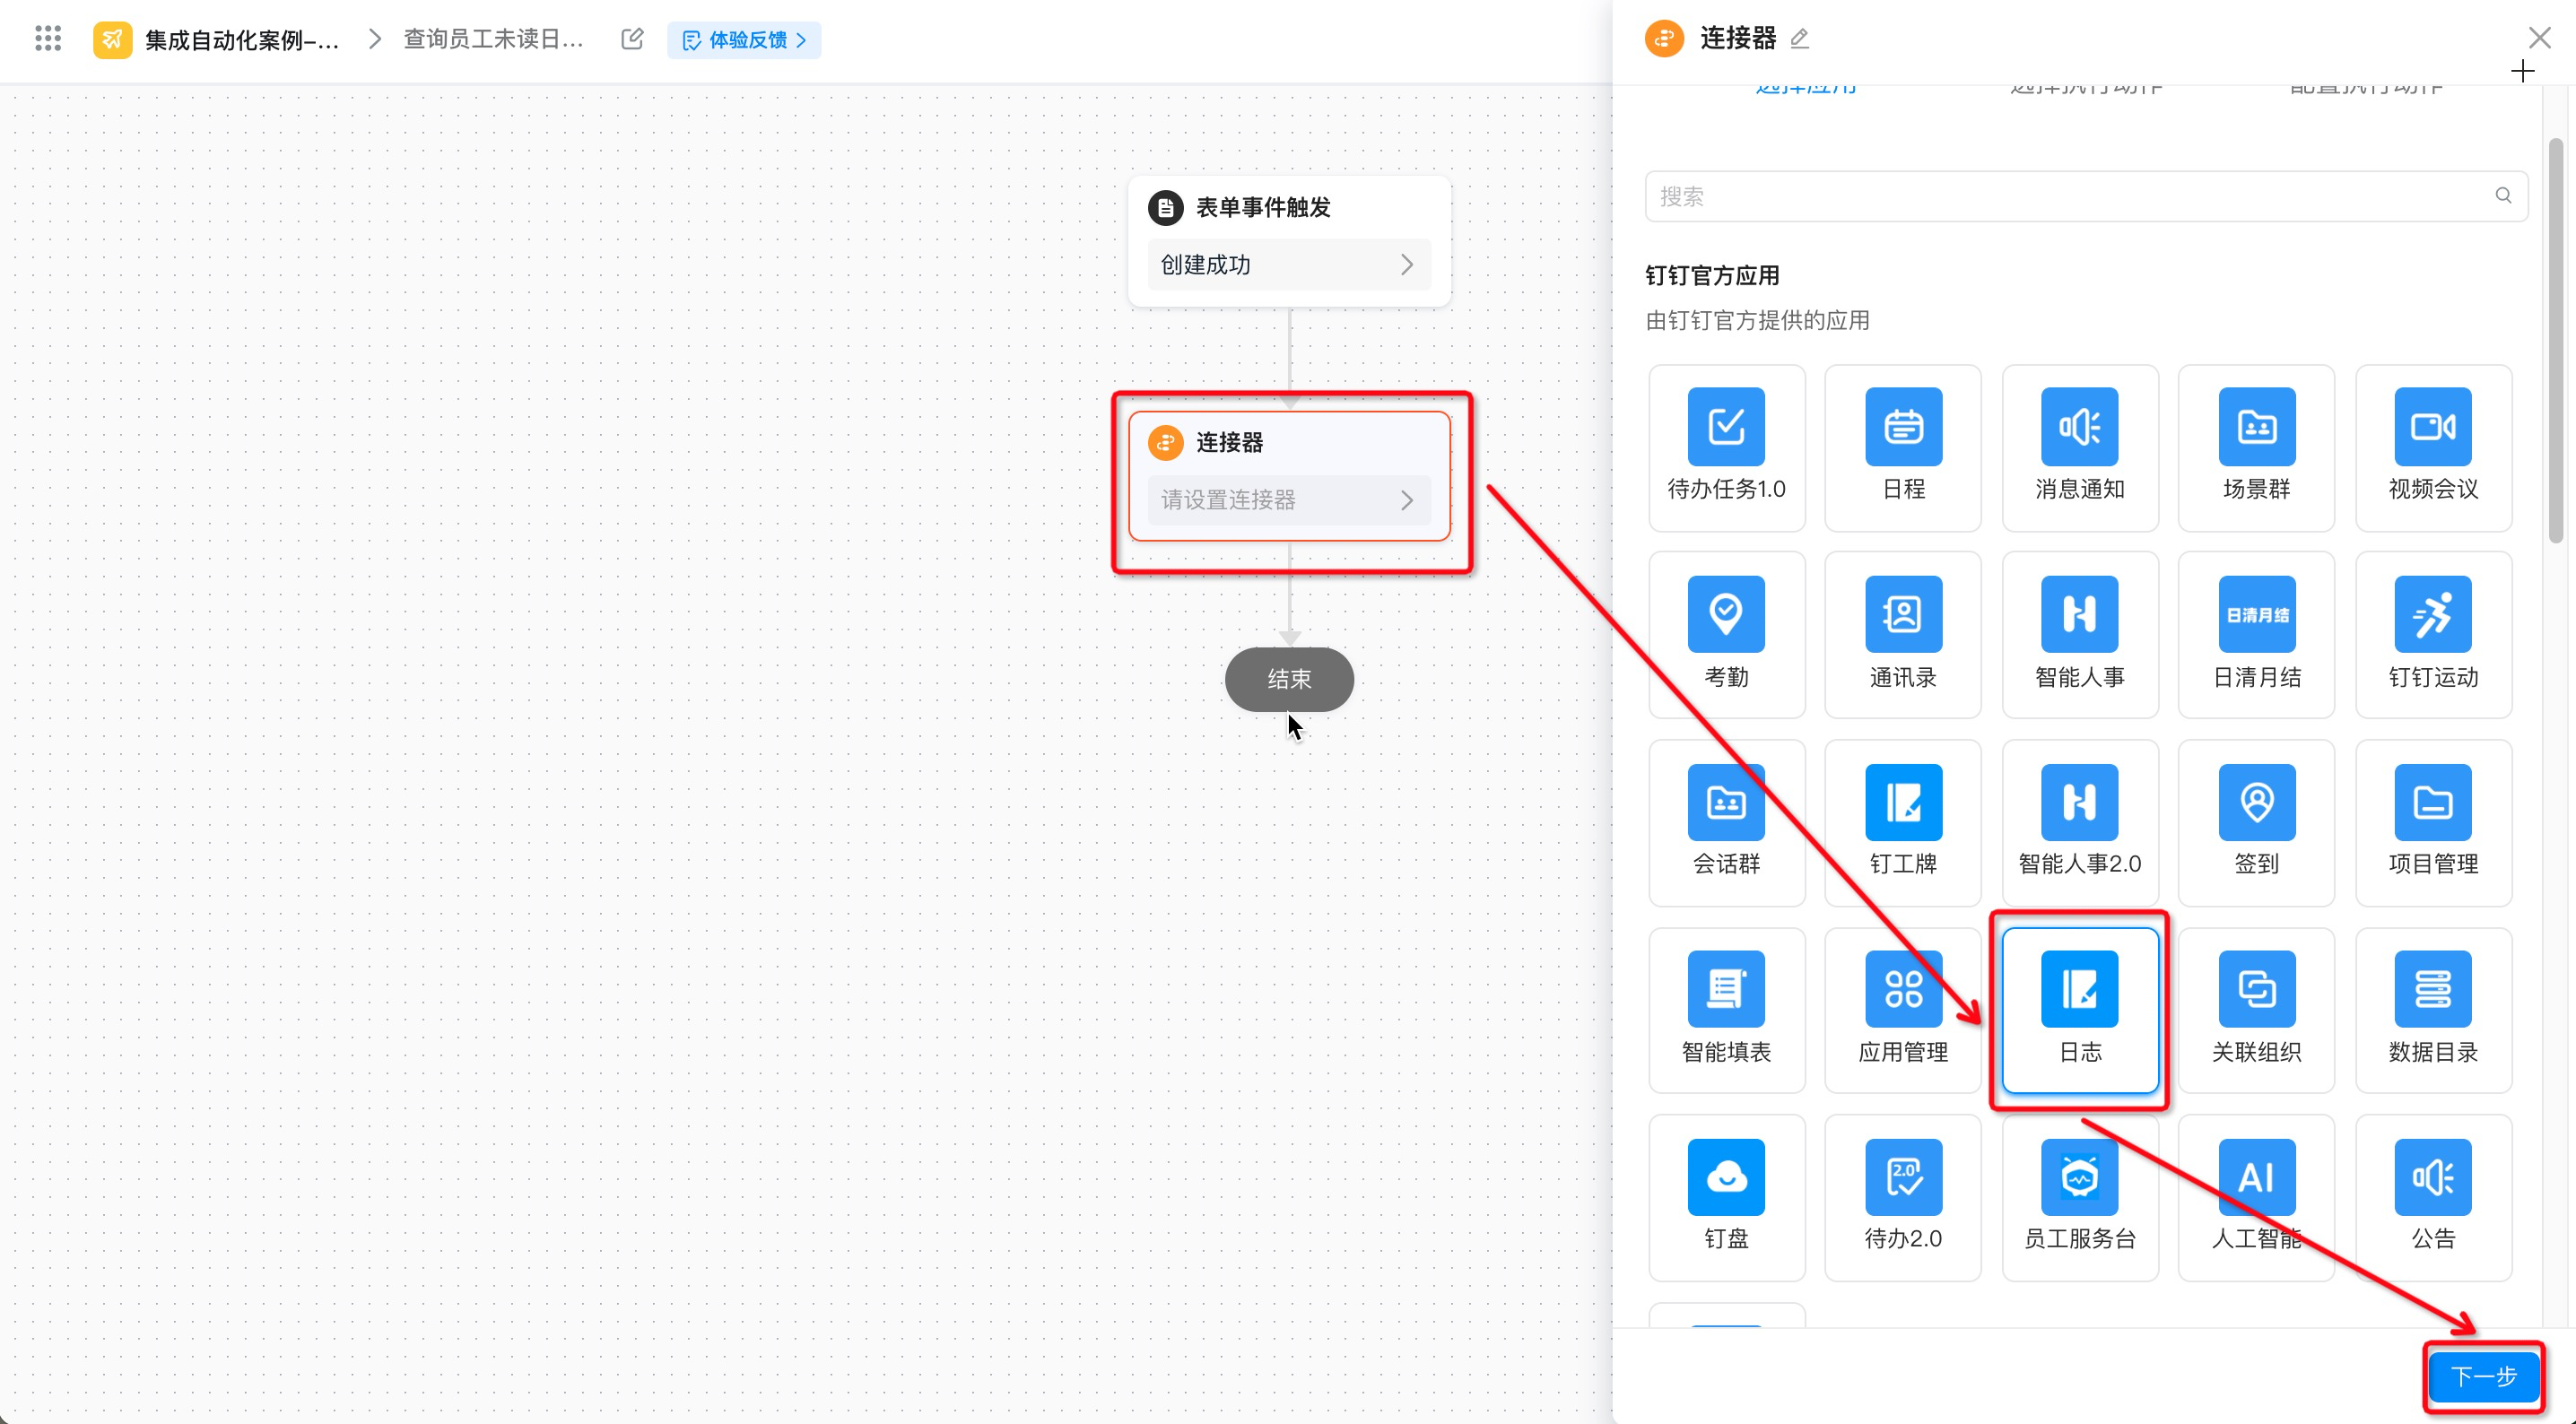Open the 集成自动化案例 breadcrumb
Screen dimensions: 2576x1424
(241, 40)
